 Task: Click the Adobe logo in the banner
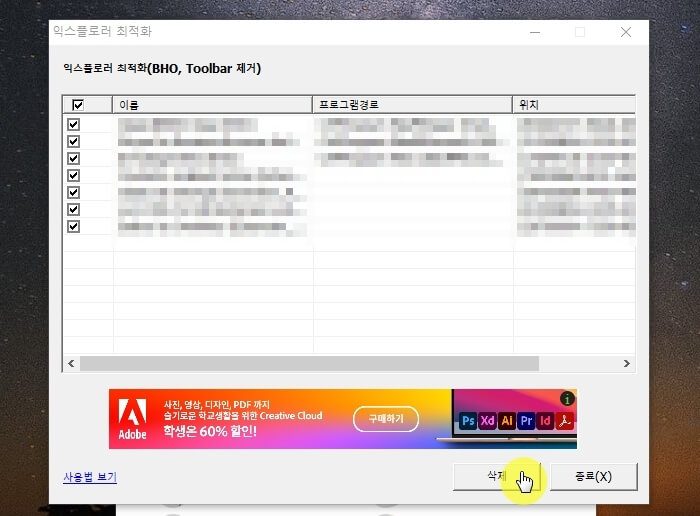pyautogui.click(x=132, y=419)
